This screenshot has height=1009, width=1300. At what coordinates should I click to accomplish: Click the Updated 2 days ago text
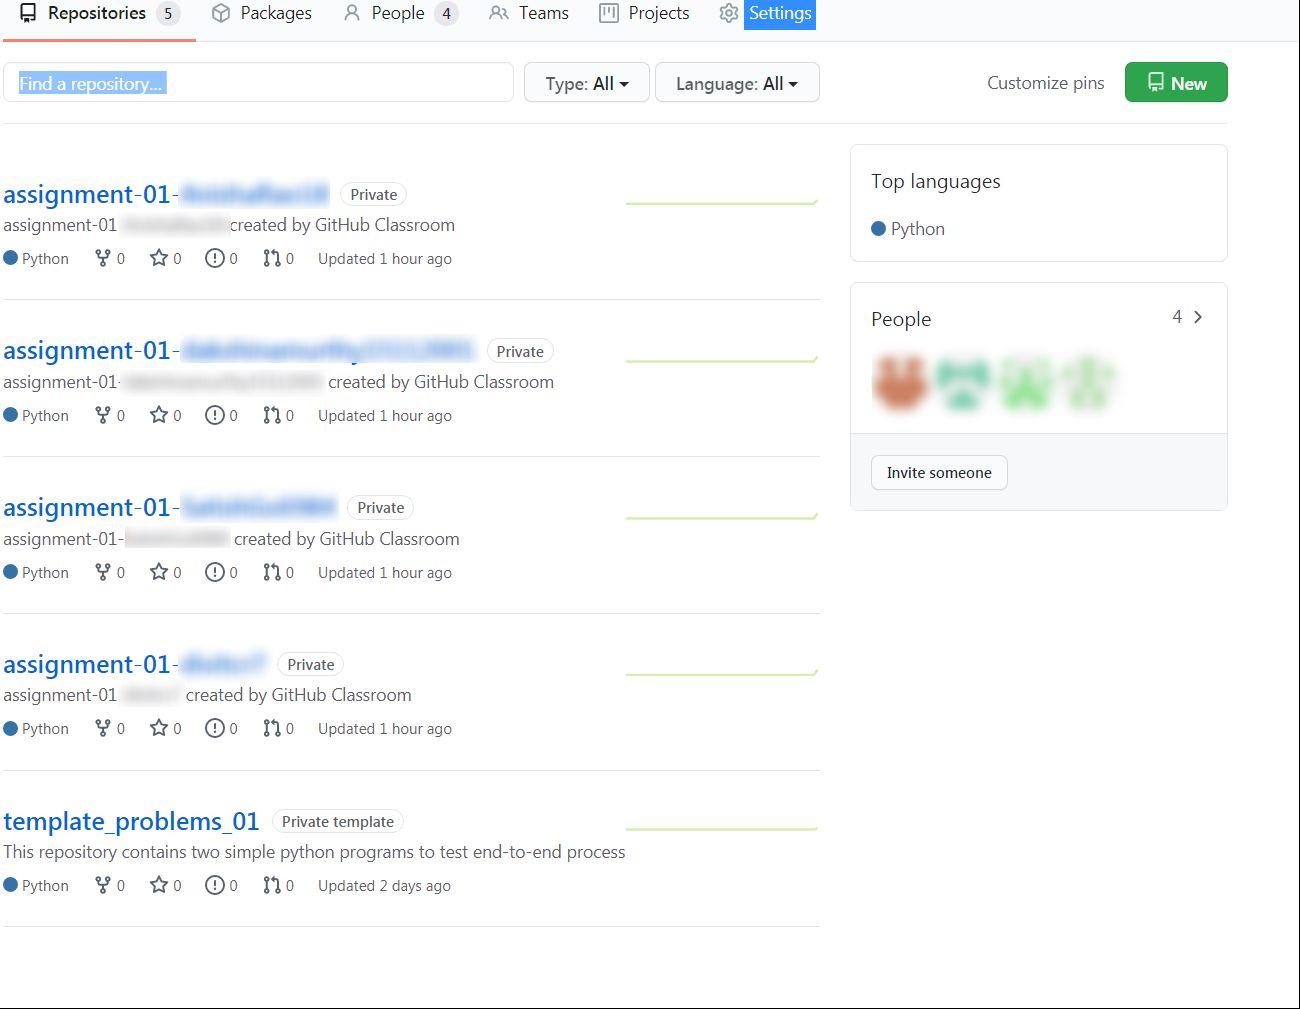(x=384, y=886)
